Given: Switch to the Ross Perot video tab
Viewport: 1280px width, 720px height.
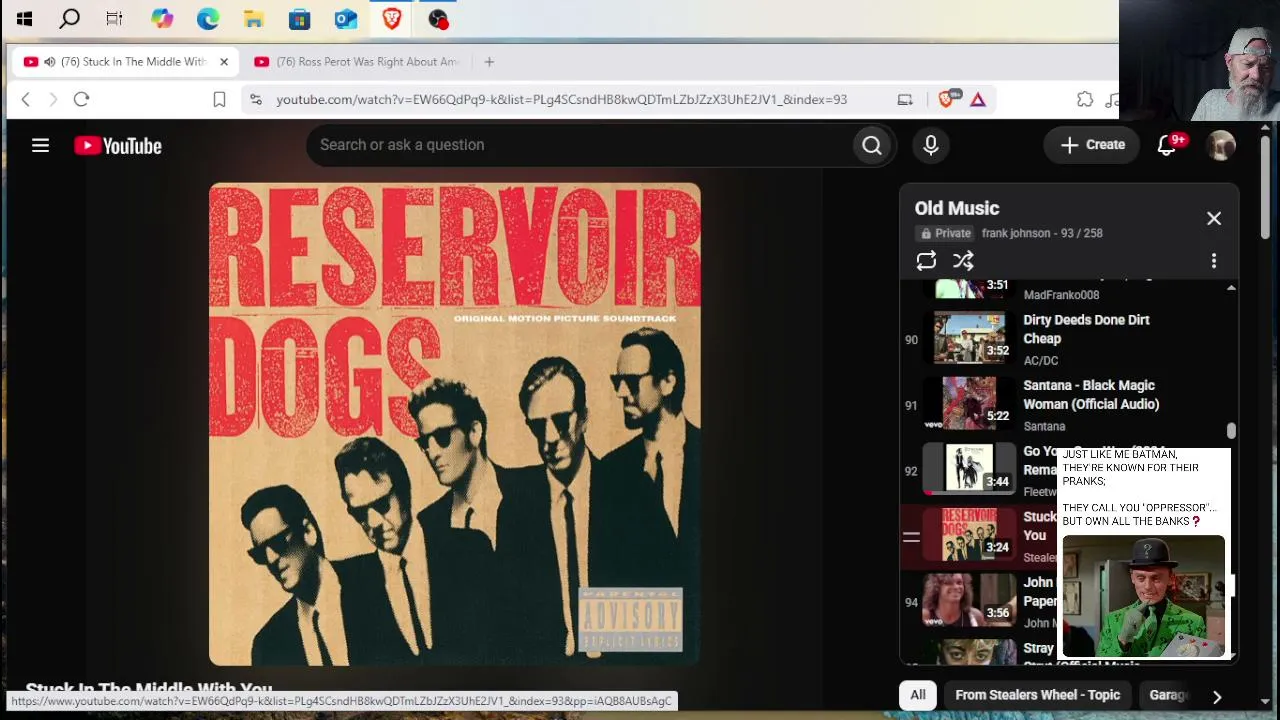Looking at the screenshot, I should tap(356, 62).
